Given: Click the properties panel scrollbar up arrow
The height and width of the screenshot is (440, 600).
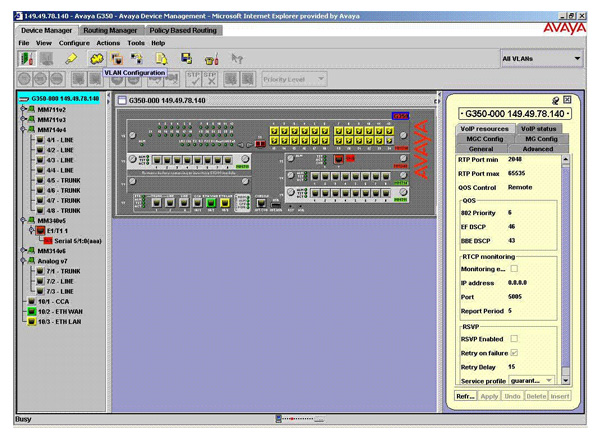Looking at the screenshot, I should pos(566,159).
